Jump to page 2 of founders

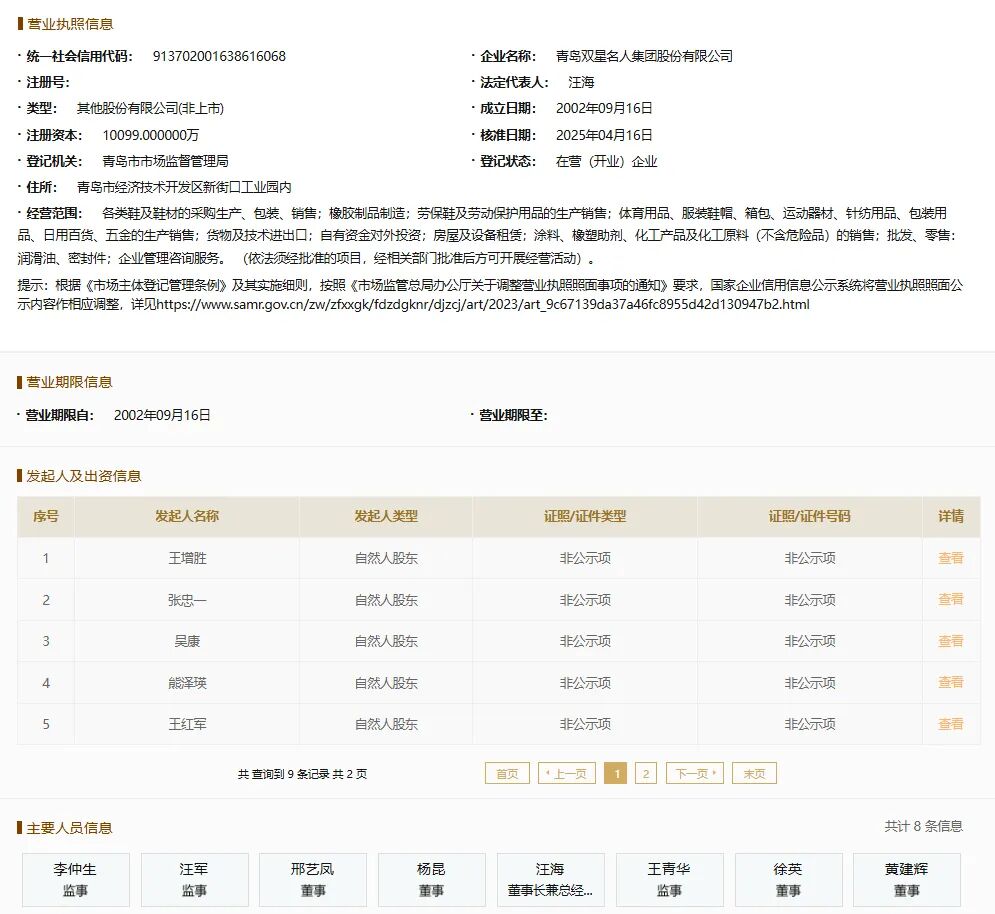point(645,773)
